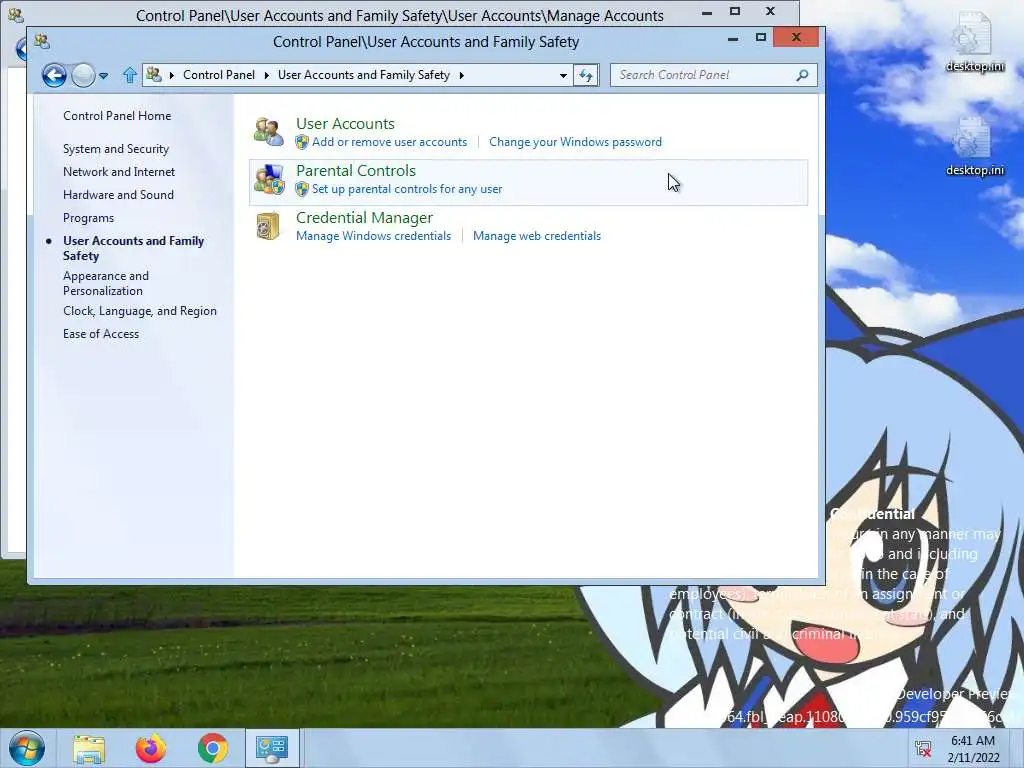Open Credential Manager safe icon
Viewport: 1024px width, 768px height.
click(268, 226)
